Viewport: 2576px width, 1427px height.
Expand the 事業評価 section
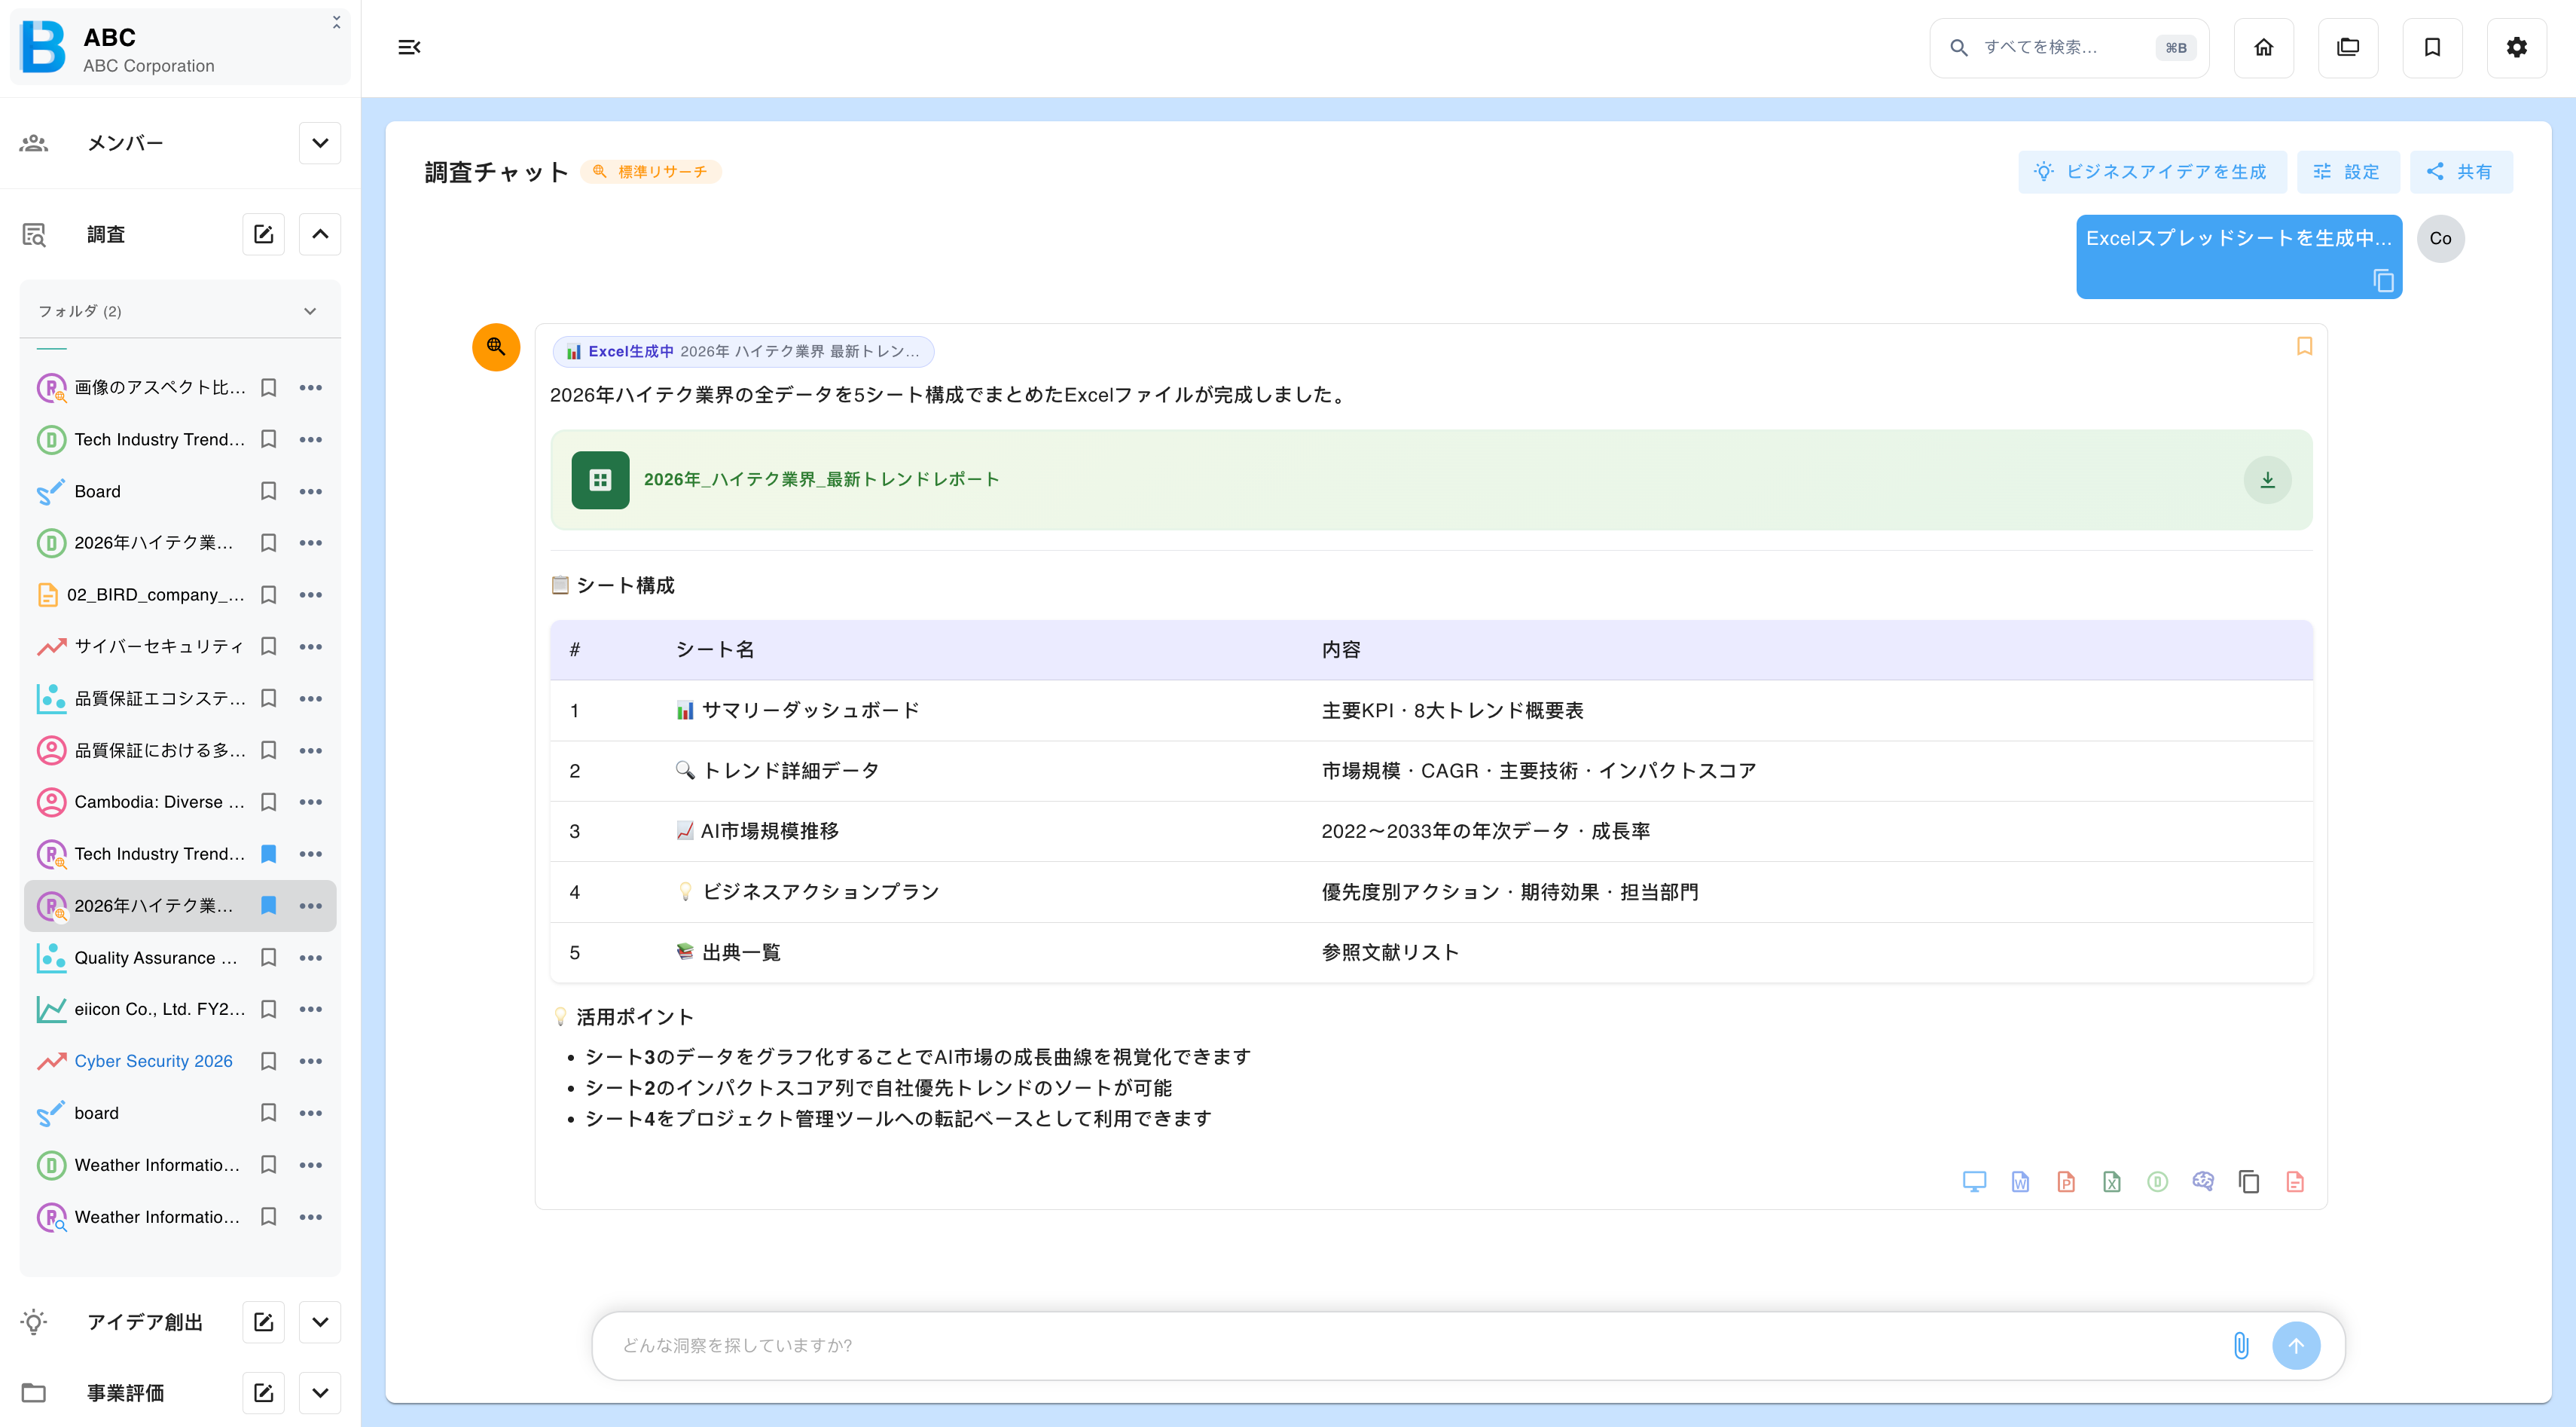point(320,1393)
